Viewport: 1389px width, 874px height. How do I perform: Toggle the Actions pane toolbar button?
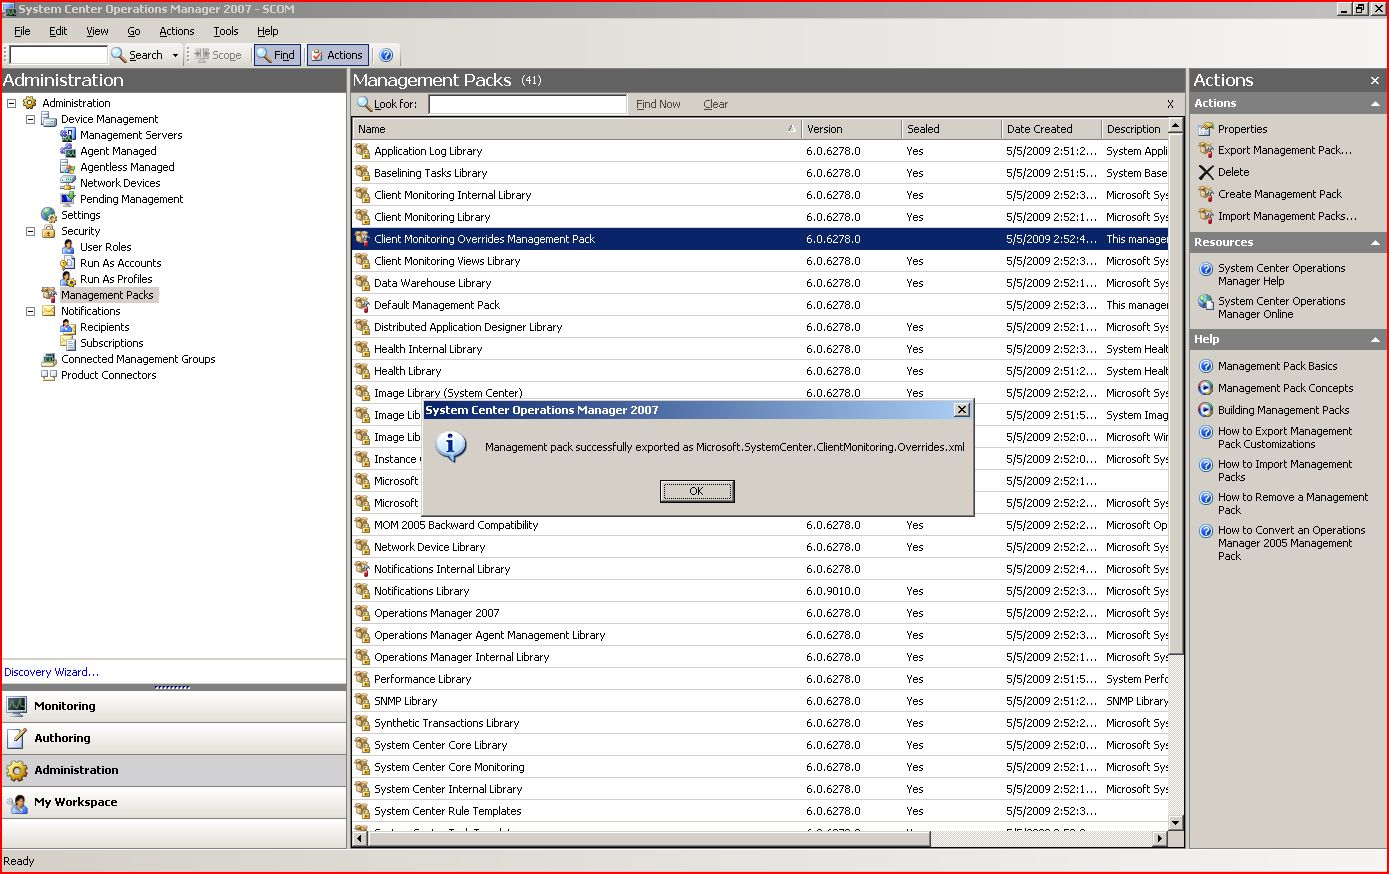[337, 55]
